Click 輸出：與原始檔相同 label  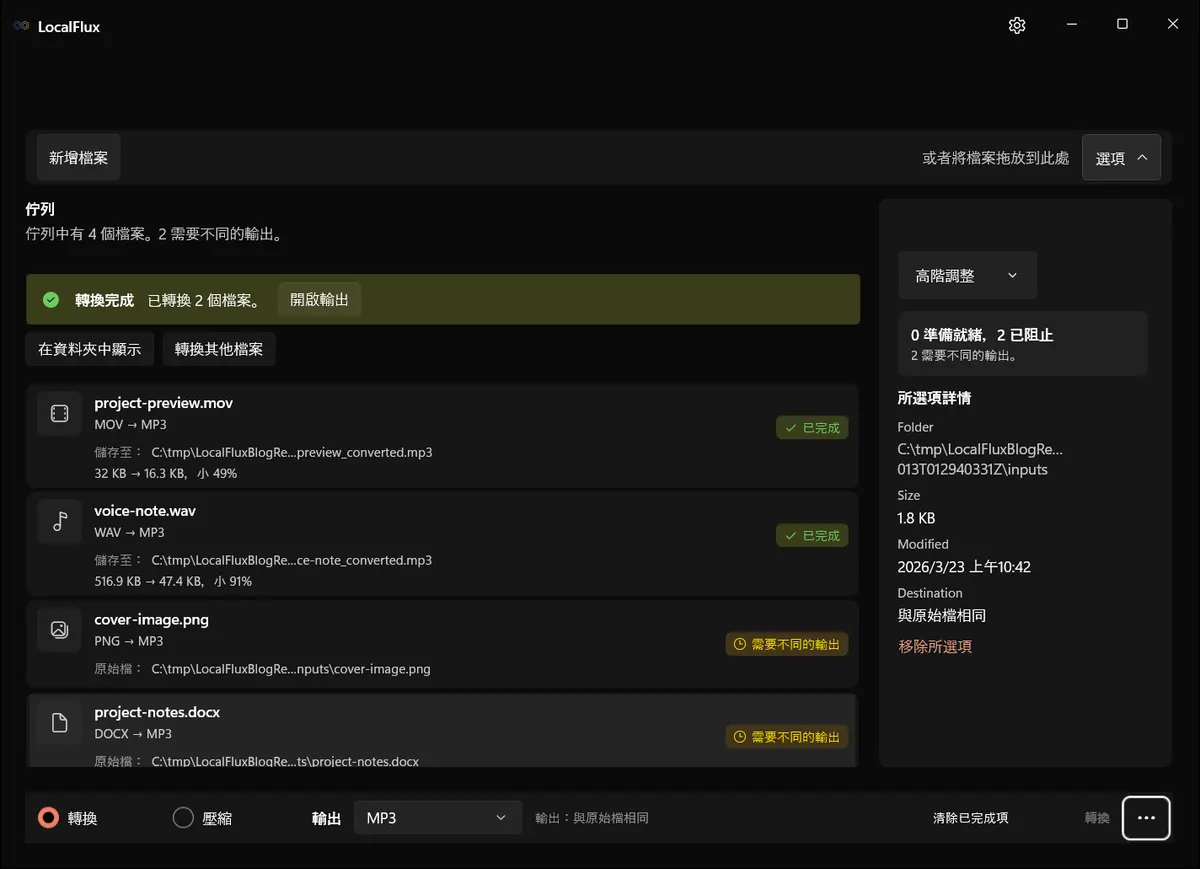coord(592,818)
